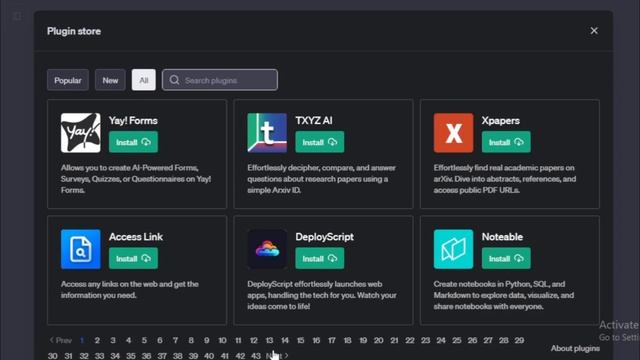Go to the Prev page
640x360 pixels.
coord(60,340)
